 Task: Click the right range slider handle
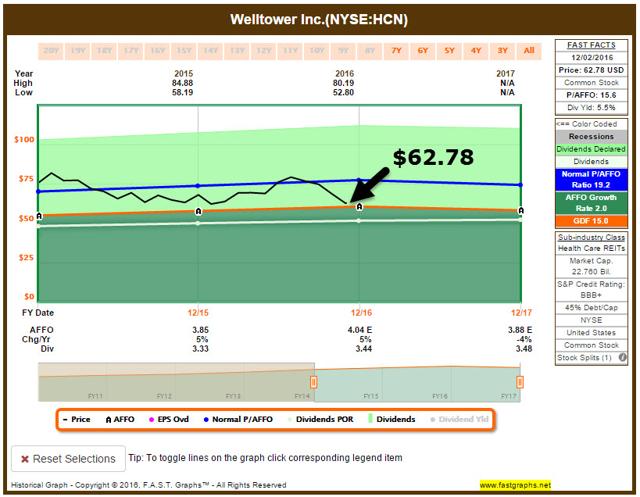(520, 382)
